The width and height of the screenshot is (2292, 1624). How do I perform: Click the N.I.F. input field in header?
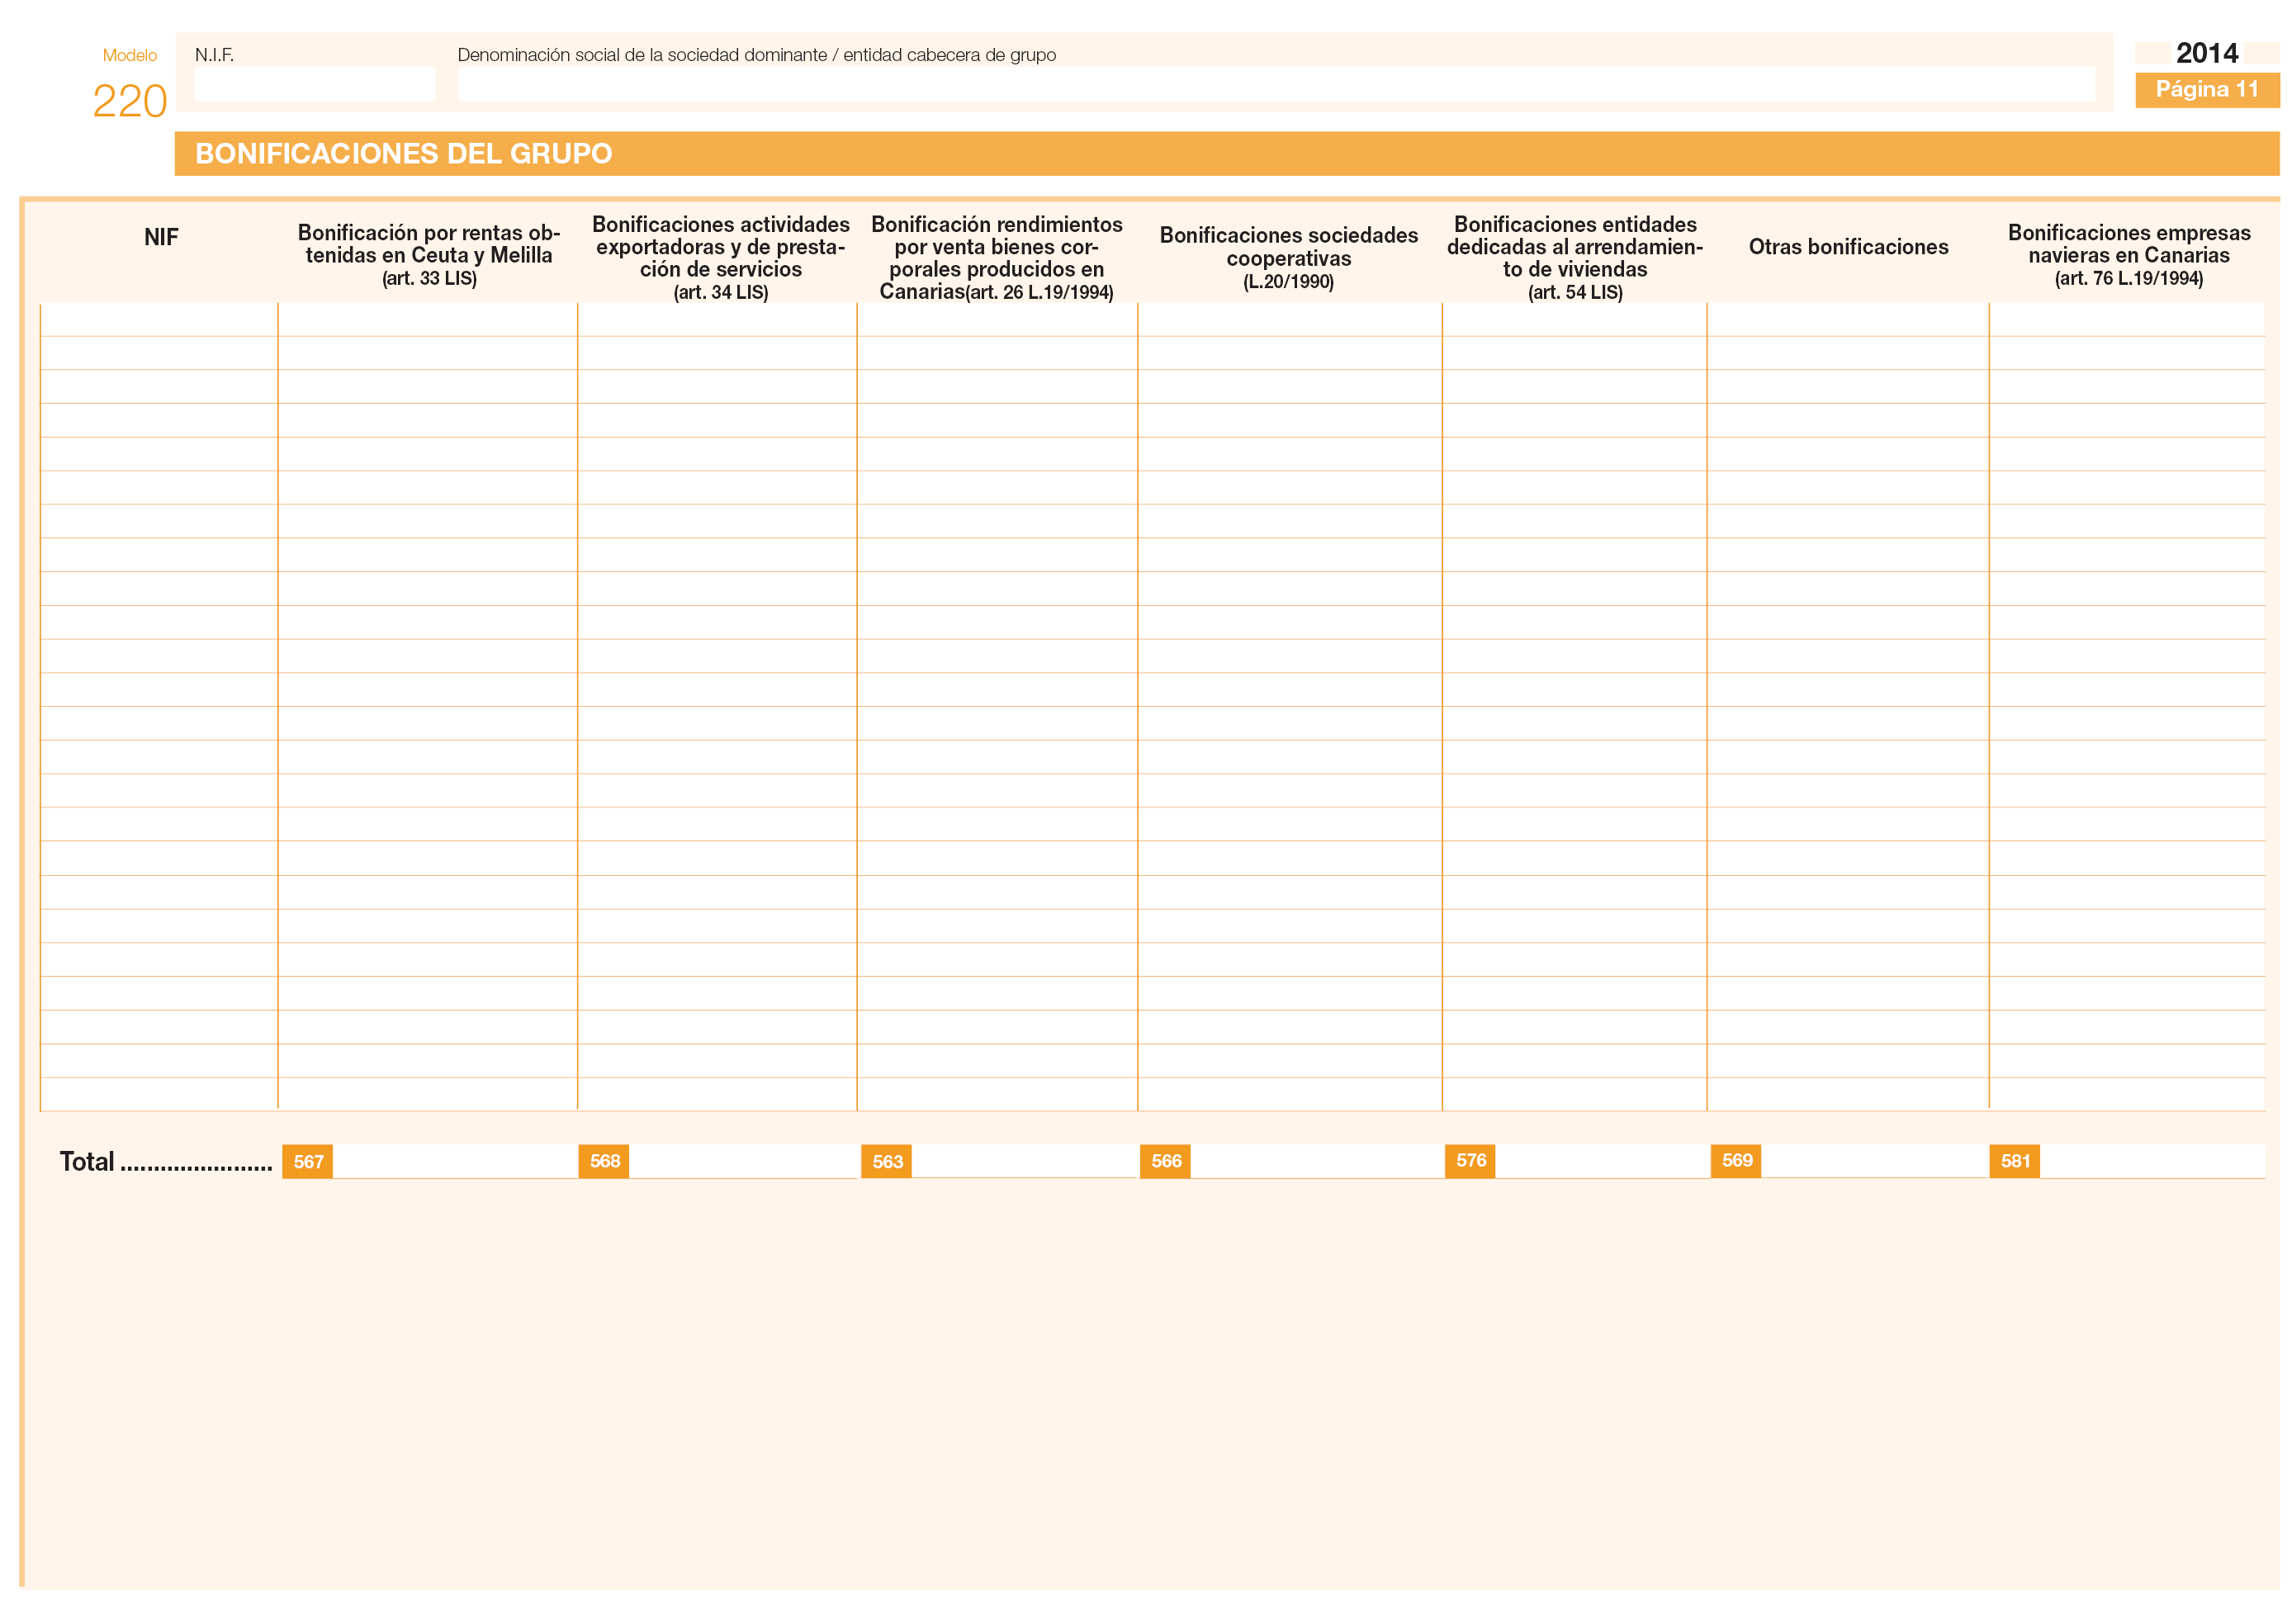(x=315, y=84)
